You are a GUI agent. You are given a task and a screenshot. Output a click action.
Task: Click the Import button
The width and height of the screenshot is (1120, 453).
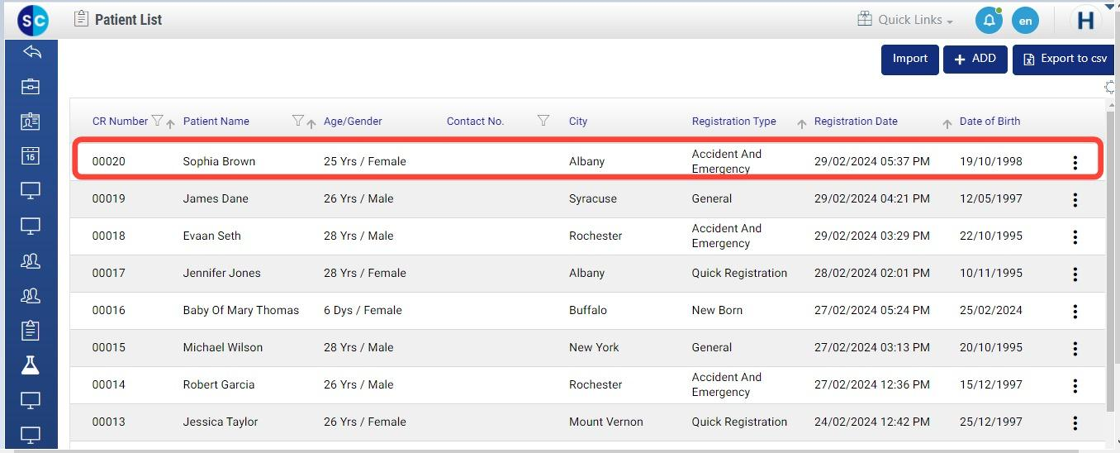coord(910,59)
